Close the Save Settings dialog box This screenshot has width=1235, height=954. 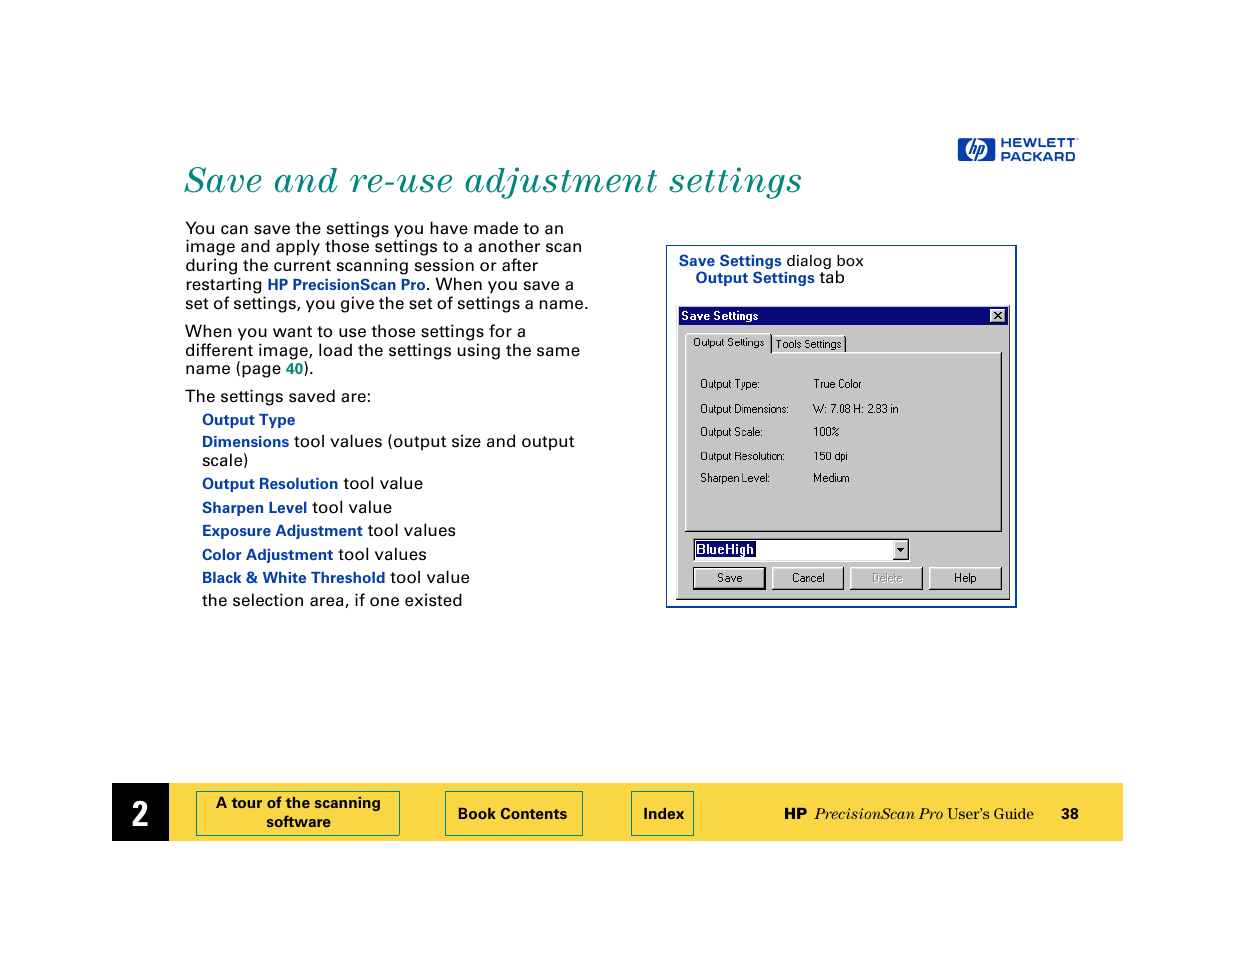point(997,316)
